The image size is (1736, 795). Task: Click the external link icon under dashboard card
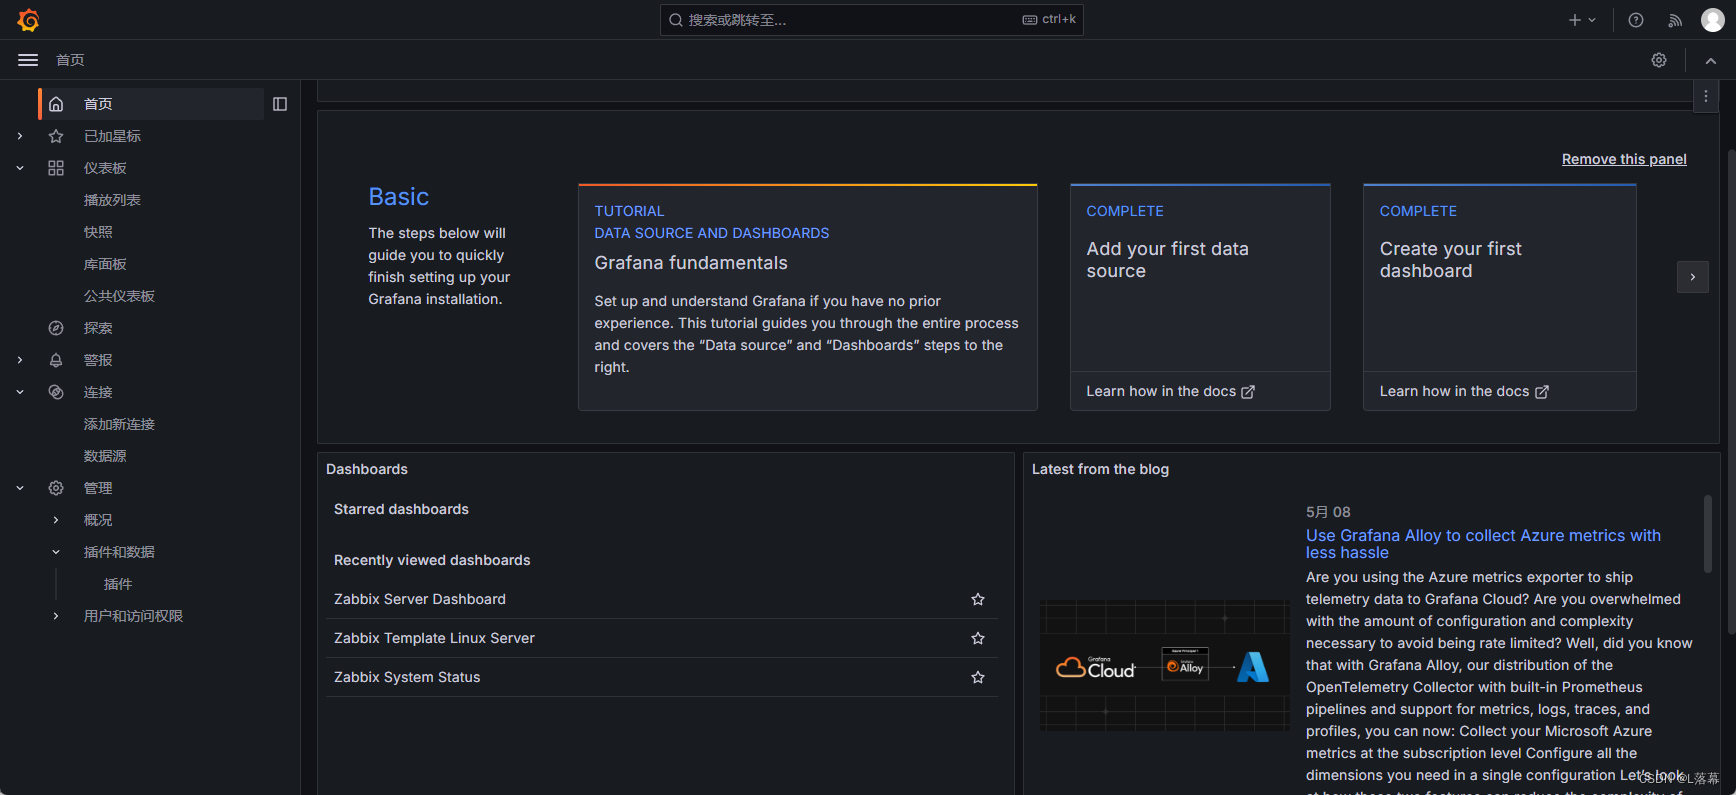[x=1542, y=392]
